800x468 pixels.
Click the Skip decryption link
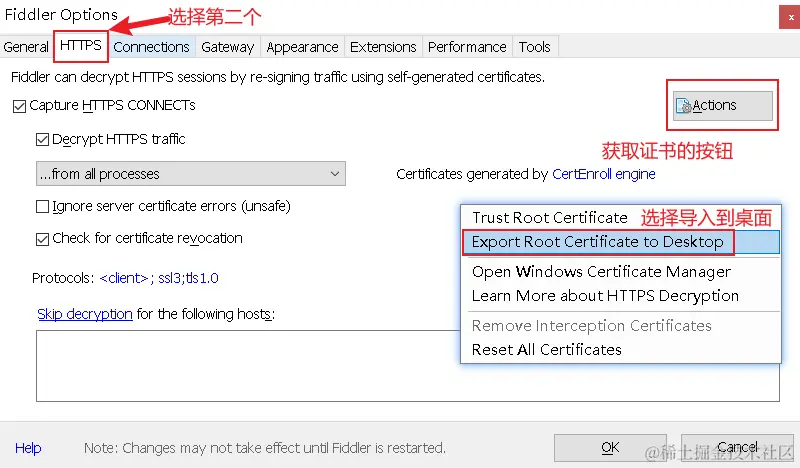85,314
